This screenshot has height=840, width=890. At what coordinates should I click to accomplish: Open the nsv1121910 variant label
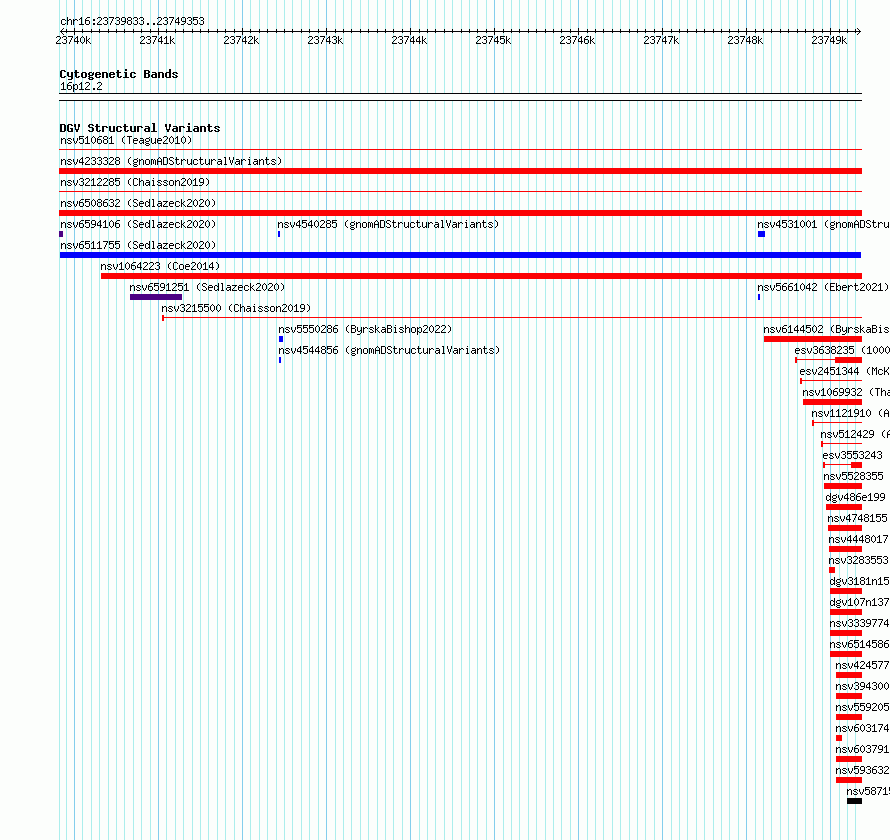[x=850, y=413]
